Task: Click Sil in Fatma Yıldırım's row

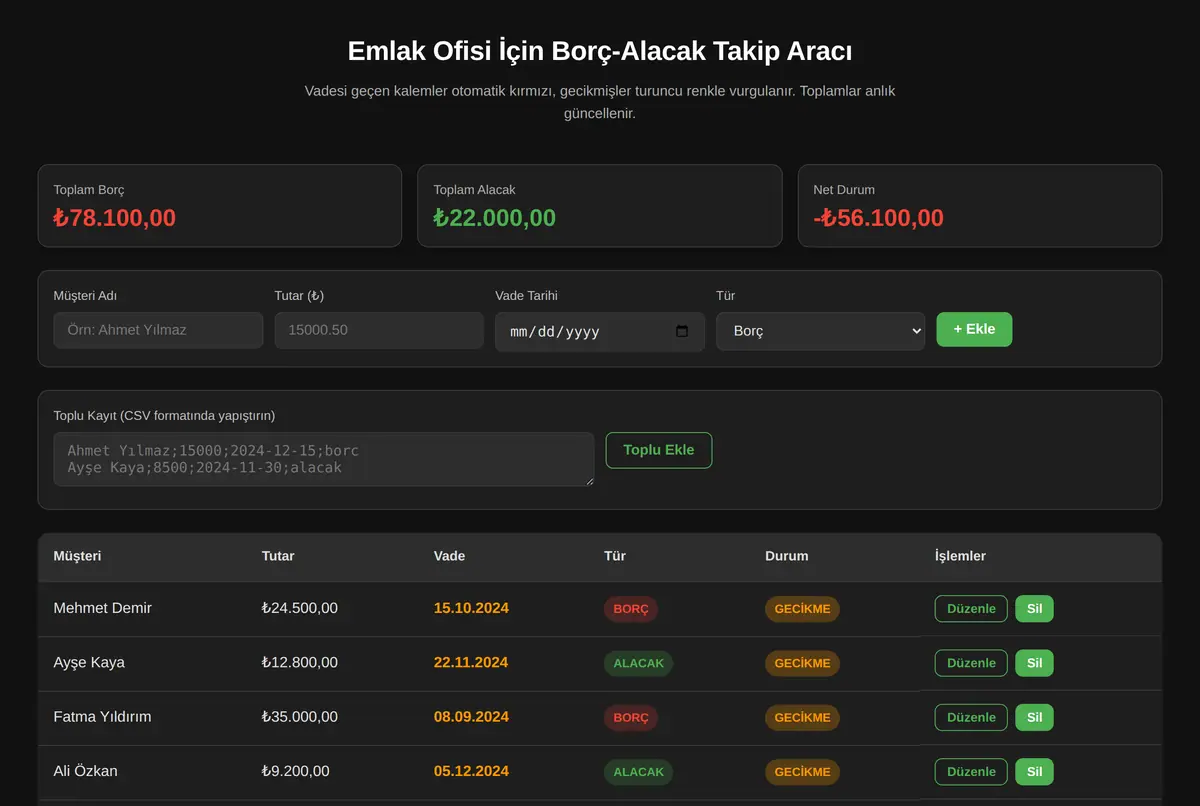Action: tap(1034, 717)
